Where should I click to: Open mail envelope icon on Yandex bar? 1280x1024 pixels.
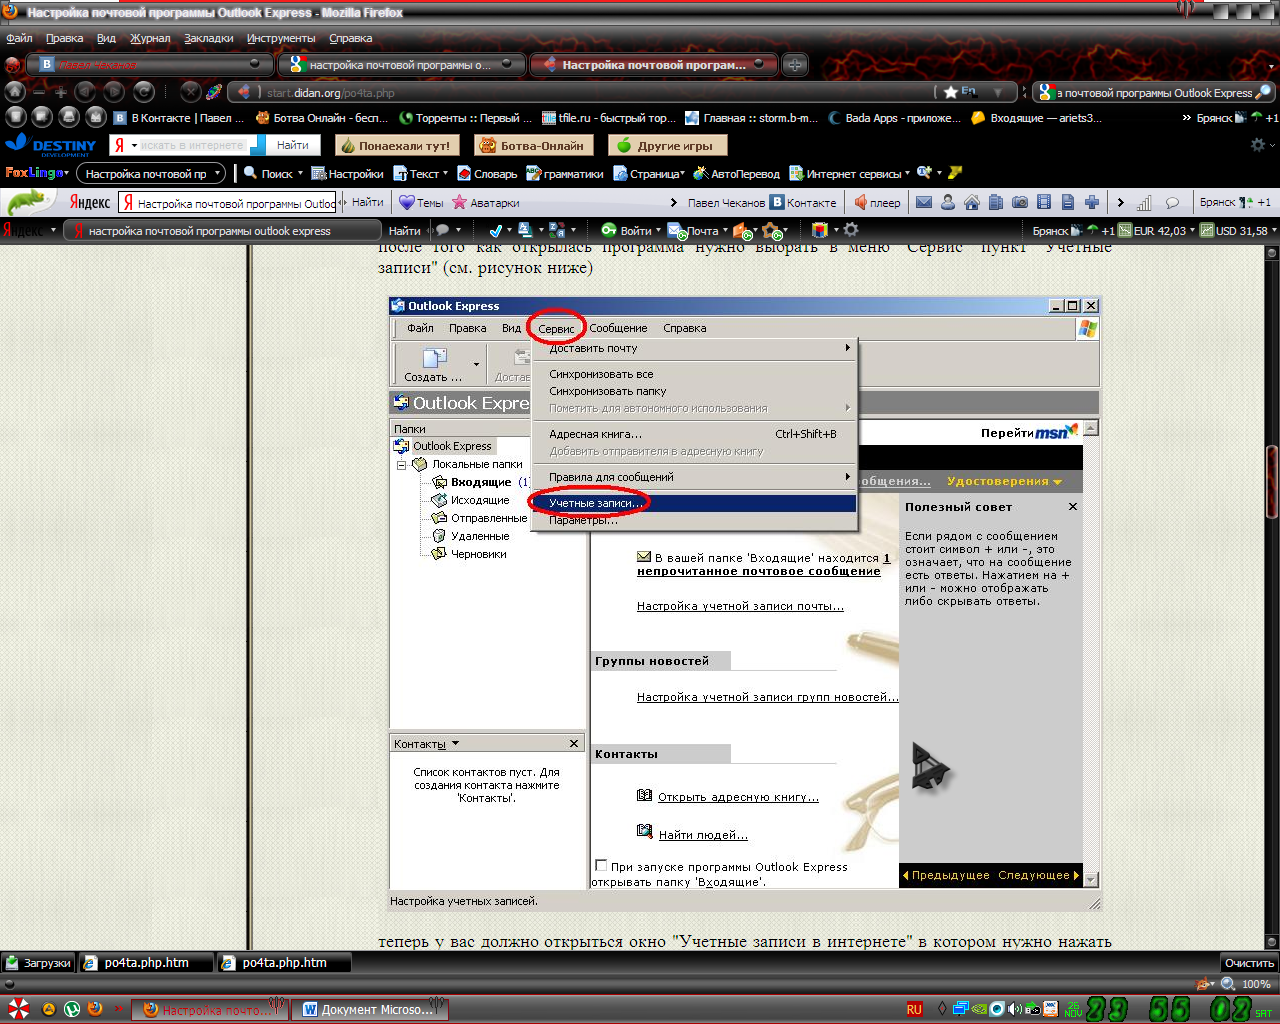tap(924, 202)
